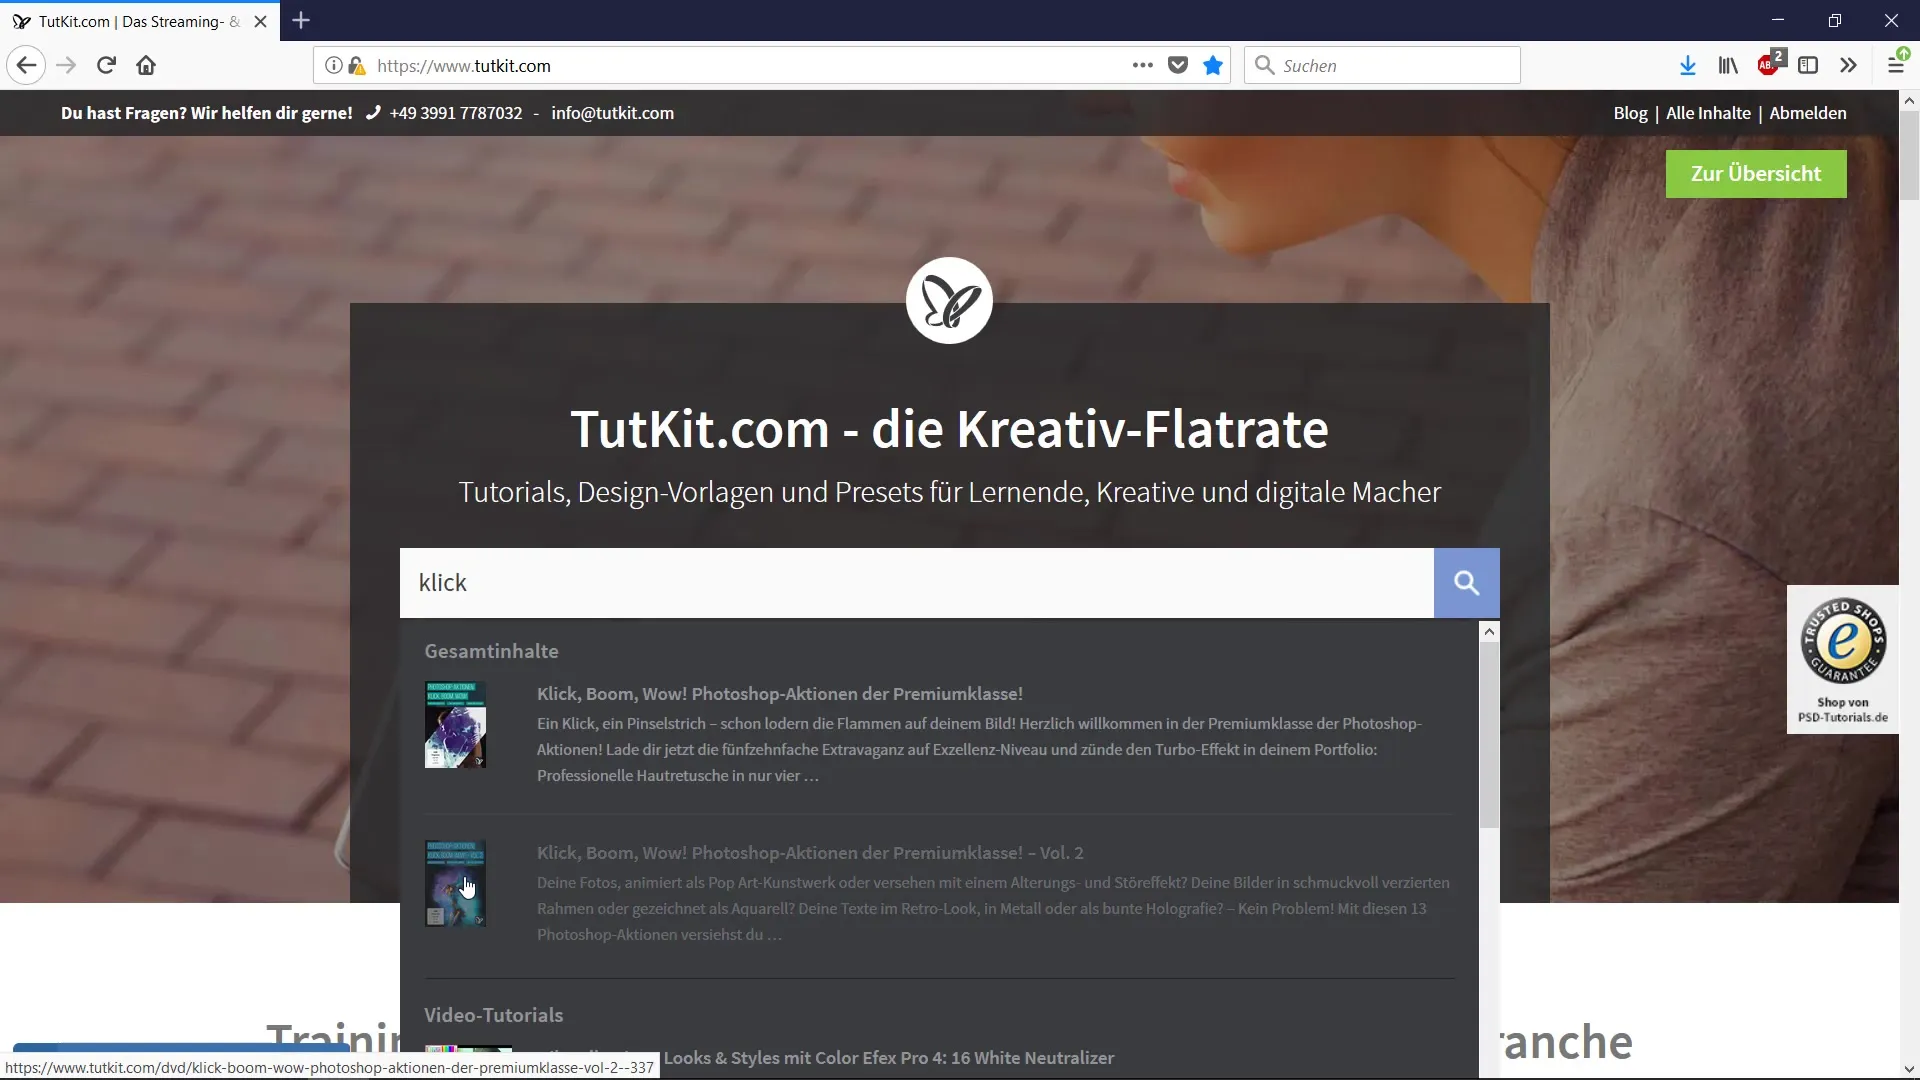Viewport: 1920px width, 1080px height.
Task: Click the page scrollbar up arrow
Action: tap(1909, 100)
